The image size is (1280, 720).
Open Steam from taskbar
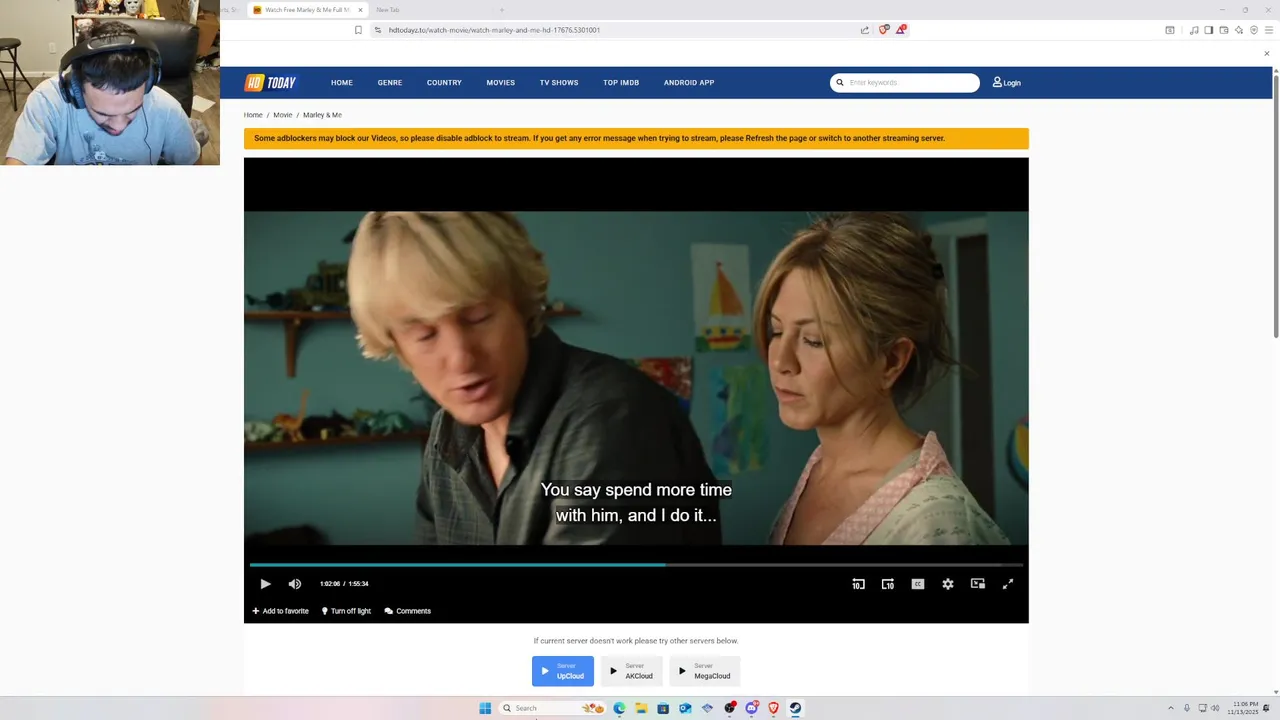(795, 708)
